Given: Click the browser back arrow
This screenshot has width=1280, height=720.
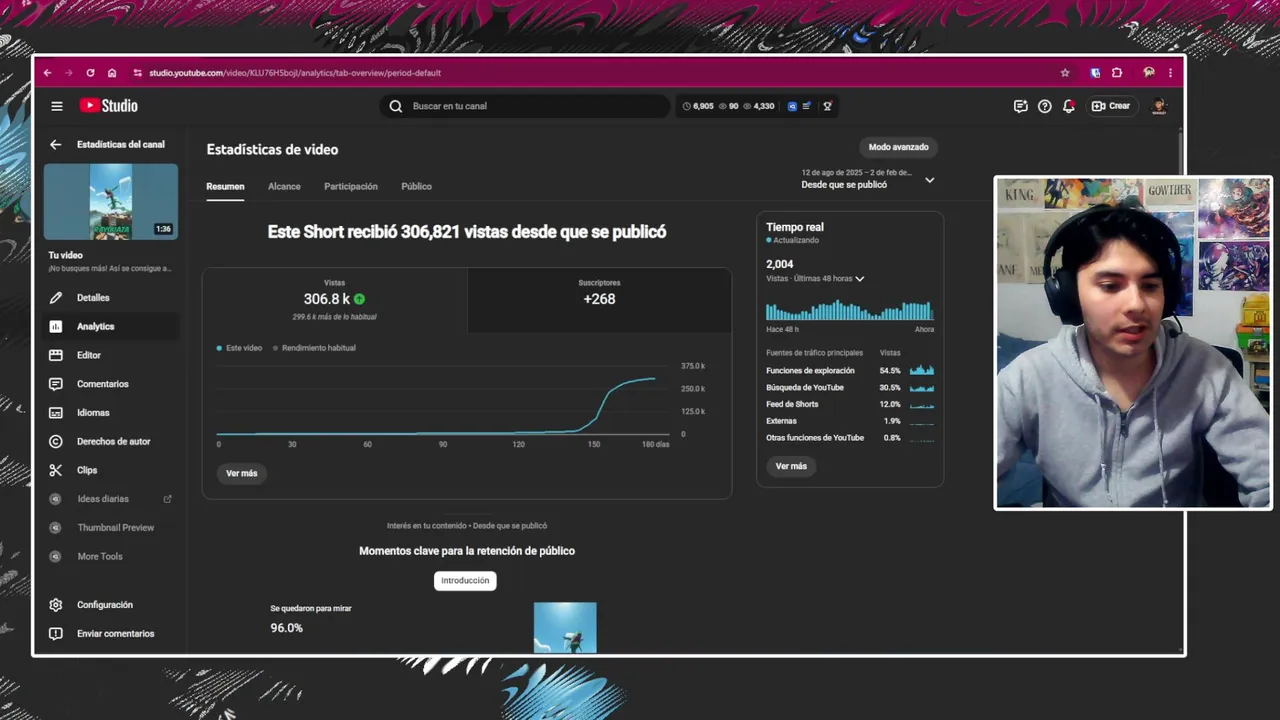Looking at the screenshot, I should click(x=47, y=73).
